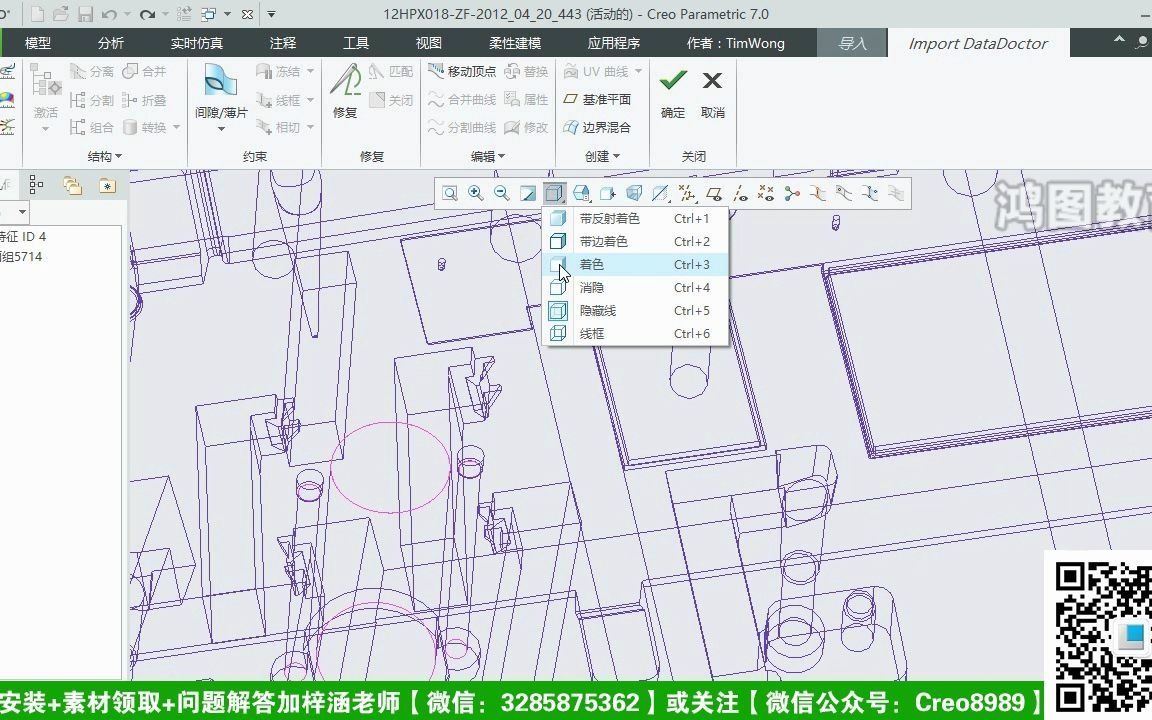Screen dimensions: 1152x720
Task: Click the 确定 confirm button
Action: click(672, 90)
